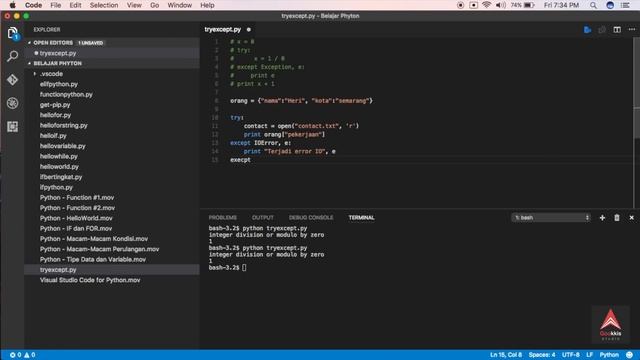Collapse the Belajar Phyton folder section

57,64
